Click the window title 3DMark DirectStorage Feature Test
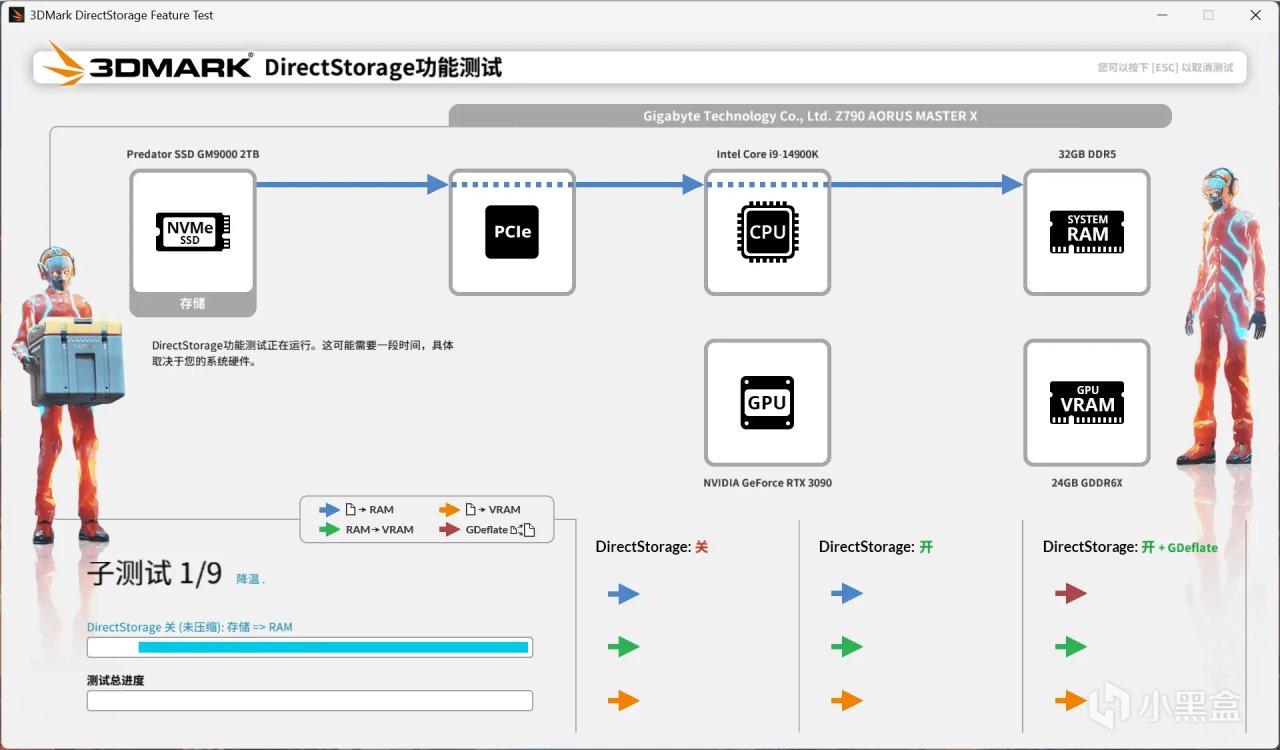Image resolution: width=1280 pixels, height=750 pixels. click(x=121, y=15)
